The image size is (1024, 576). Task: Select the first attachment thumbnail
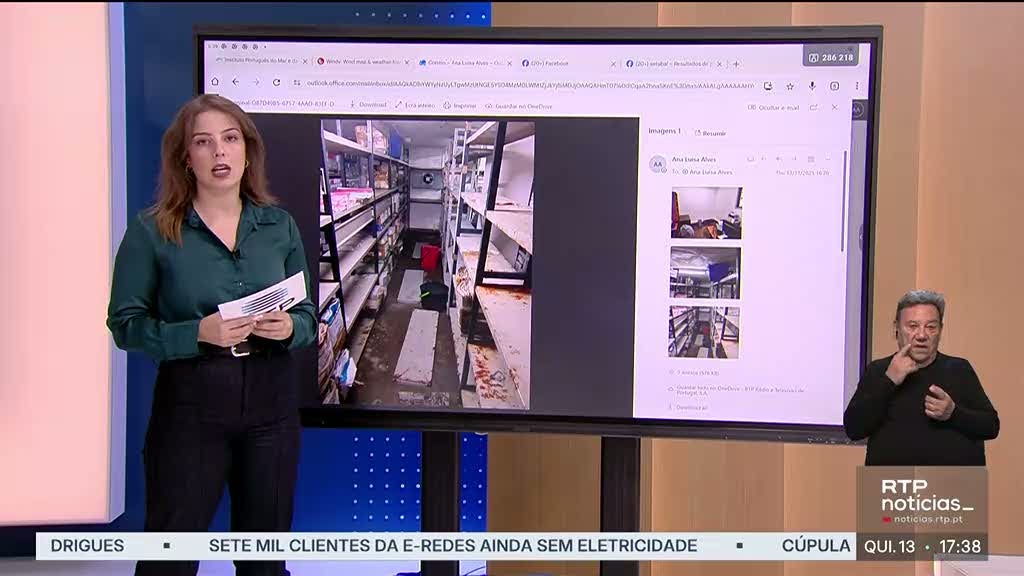pyautogui.click(x=706, y=212)
